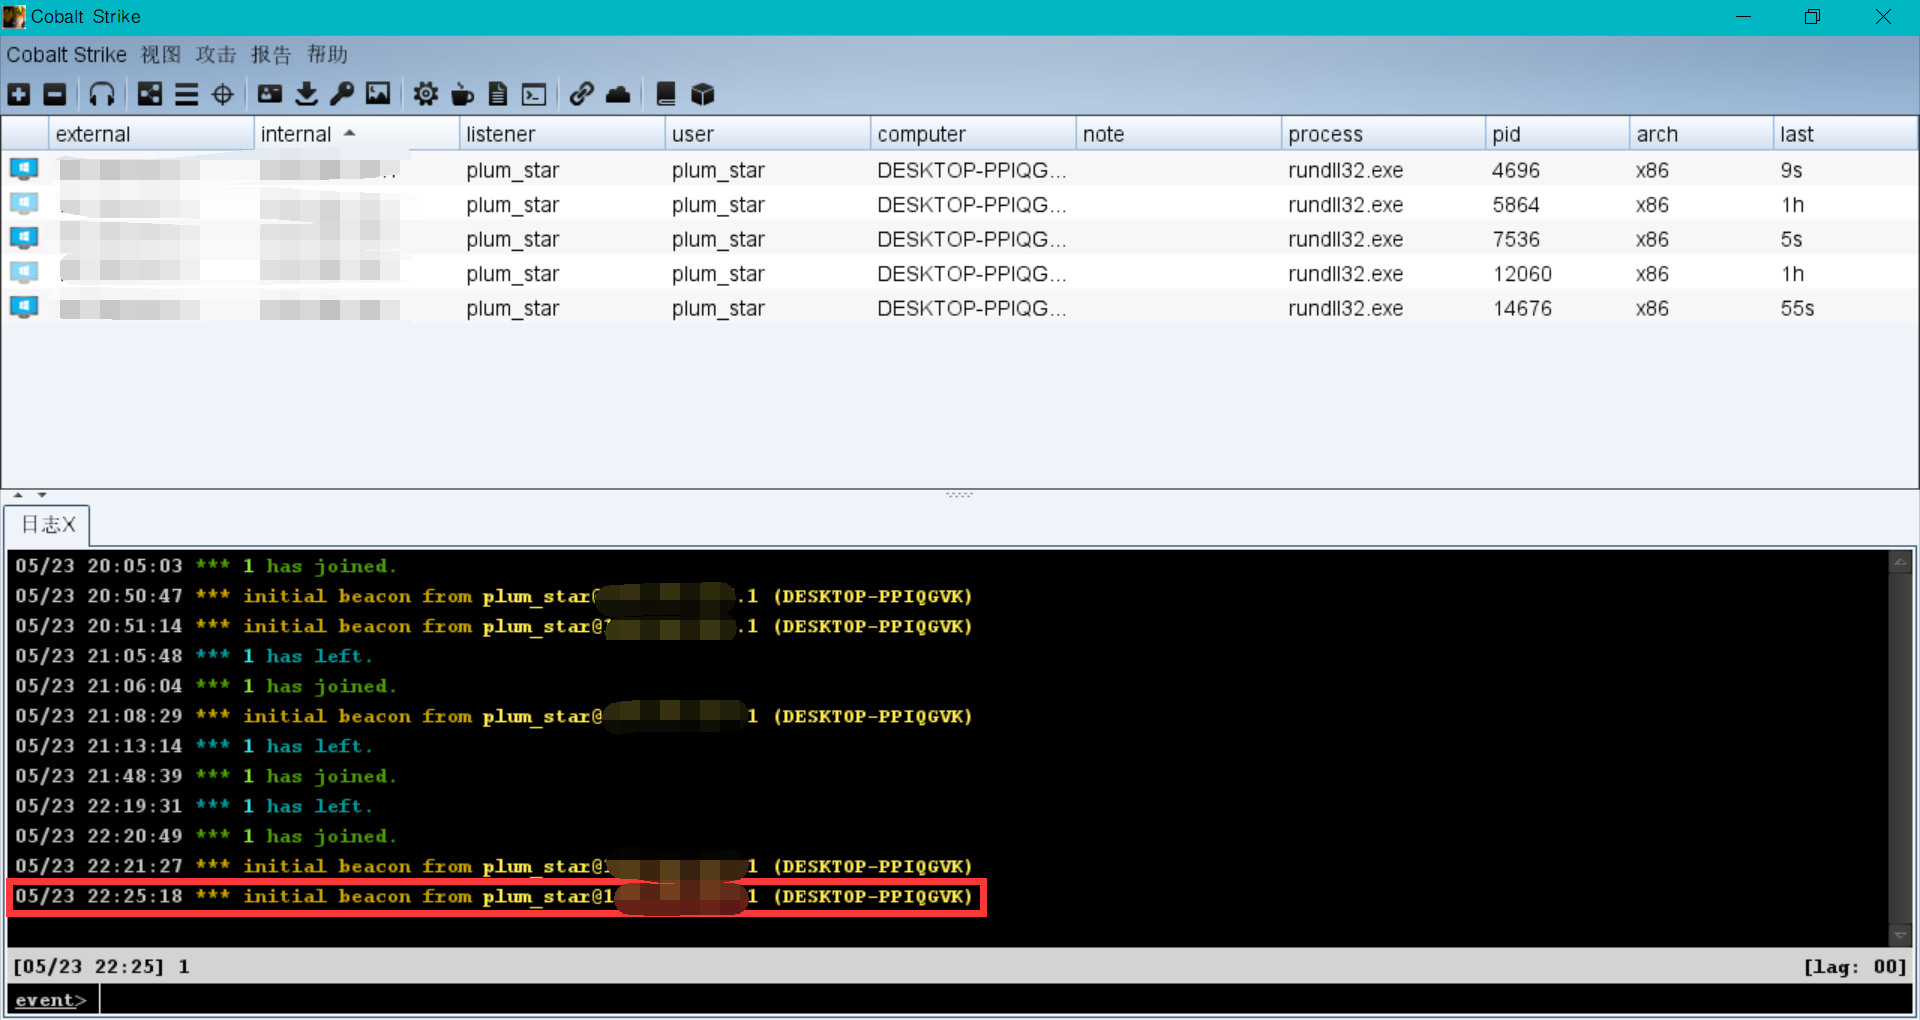Image resolution: width=1920 pixels, height=1020 pixels.
Task: Switch to session table view icon
Action: point(186,94)
